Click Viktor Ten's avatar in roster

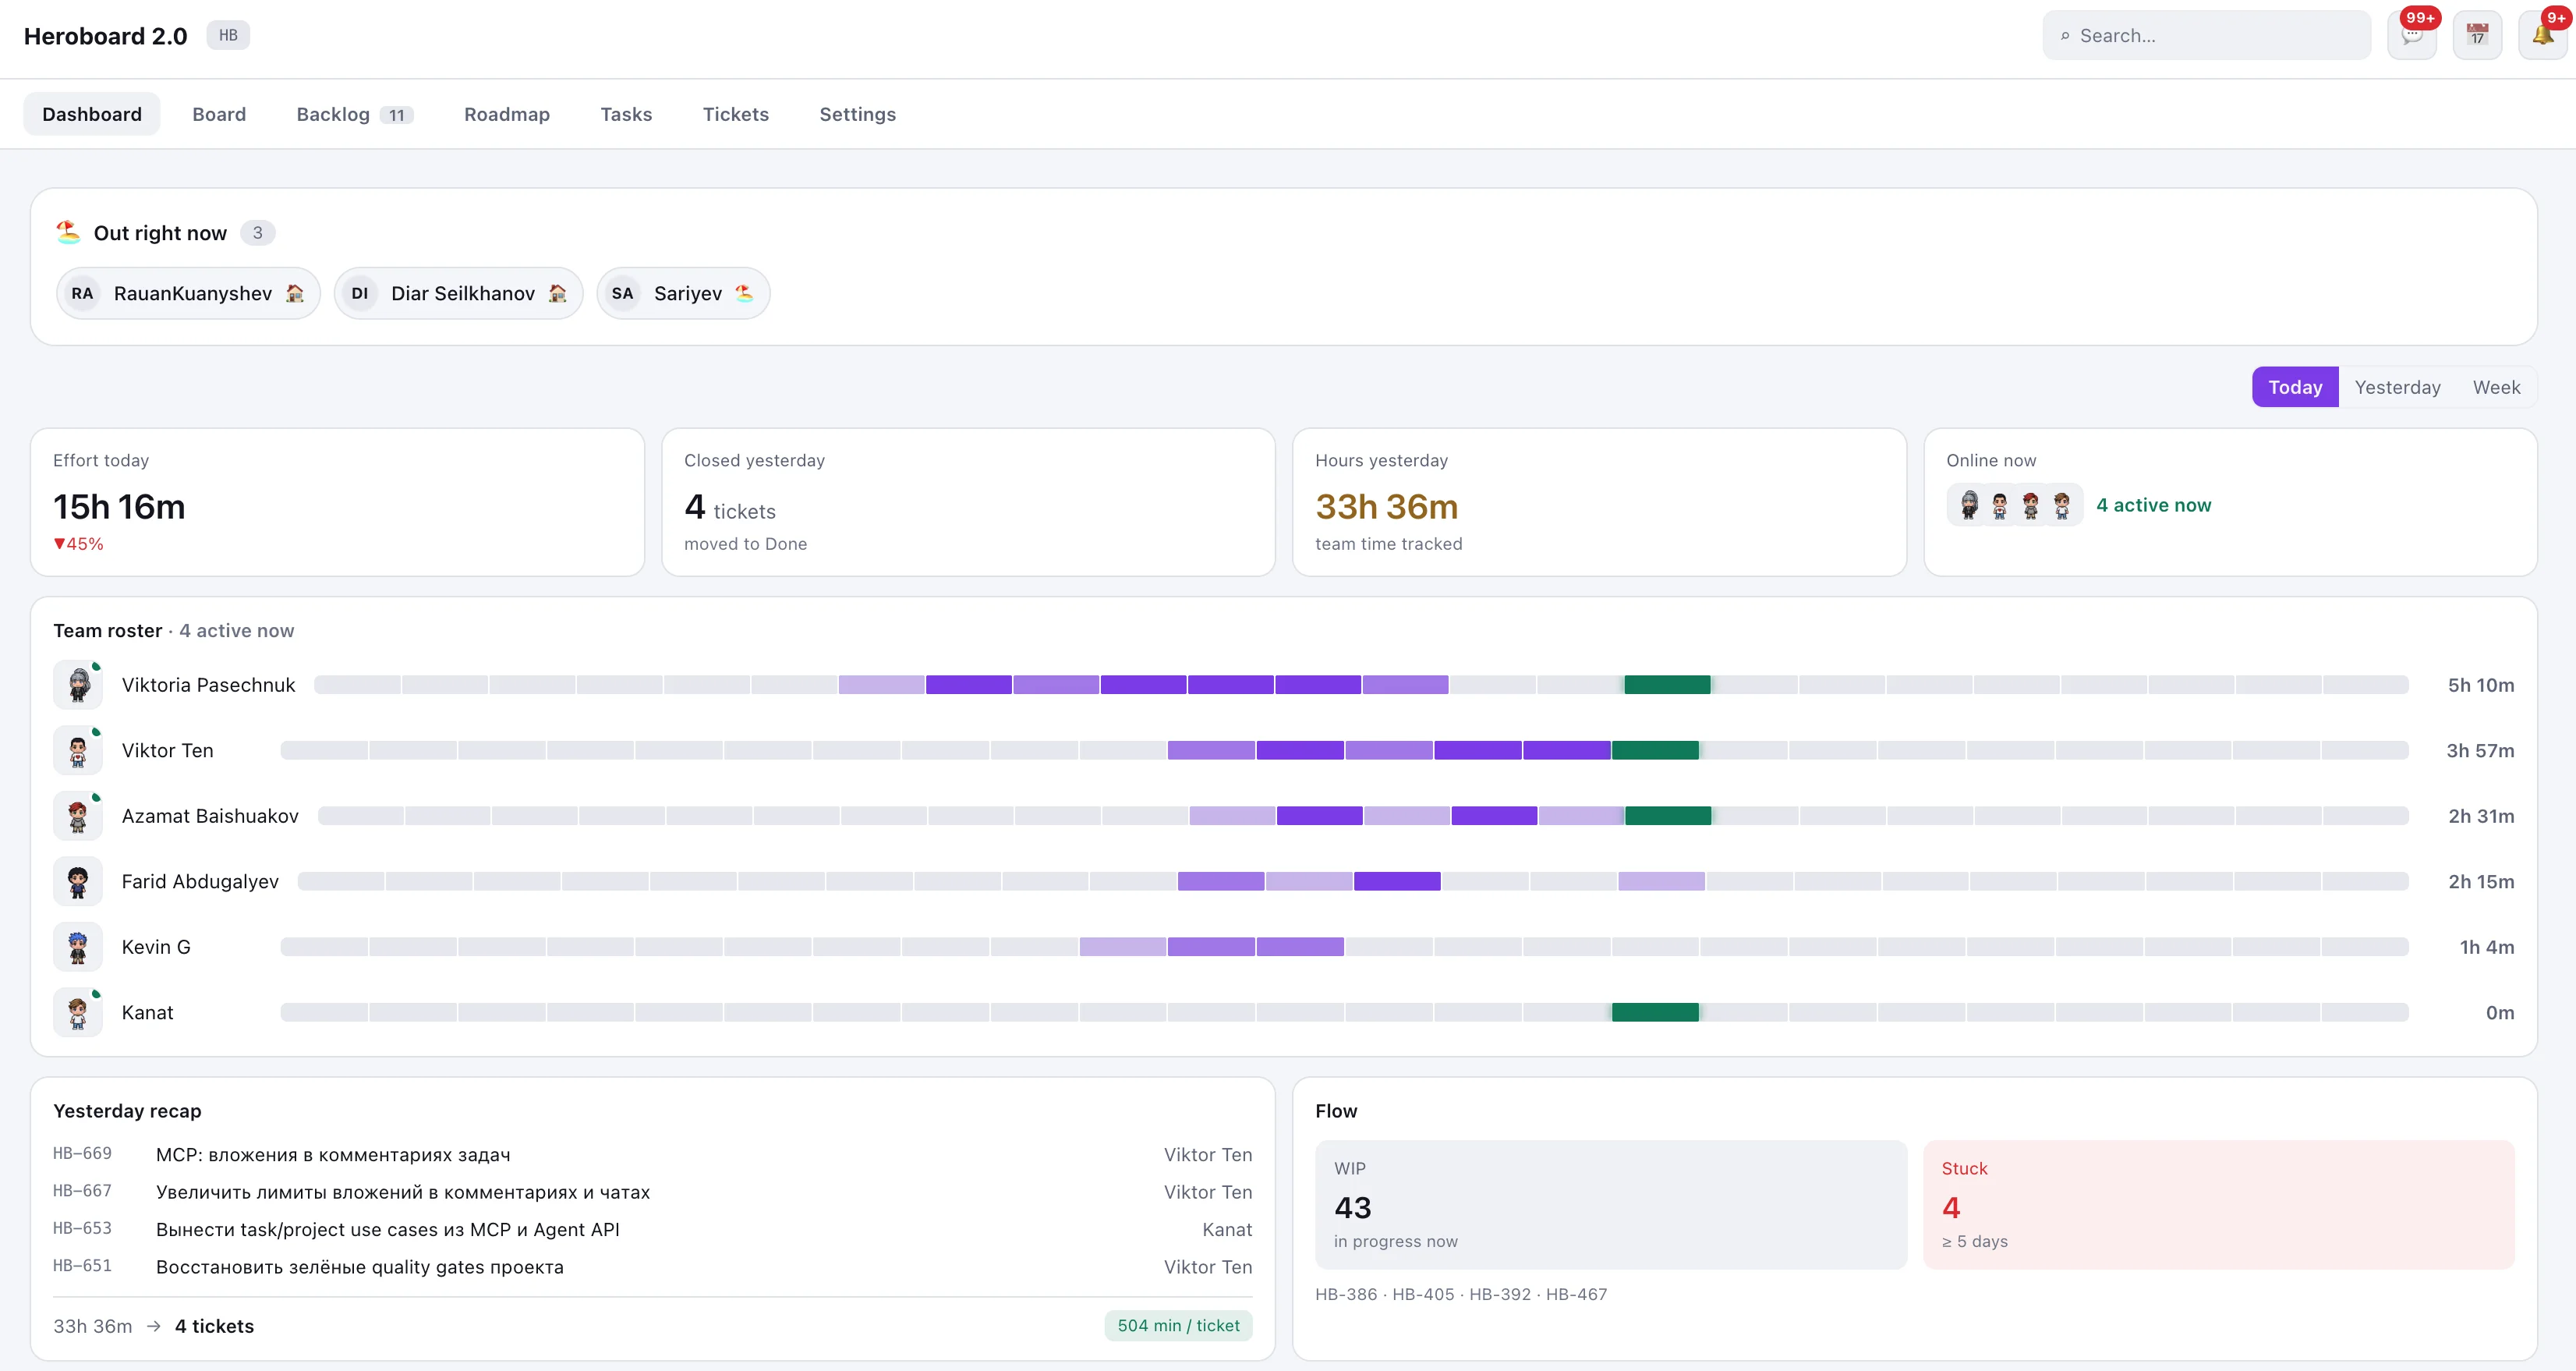(78, 750)
